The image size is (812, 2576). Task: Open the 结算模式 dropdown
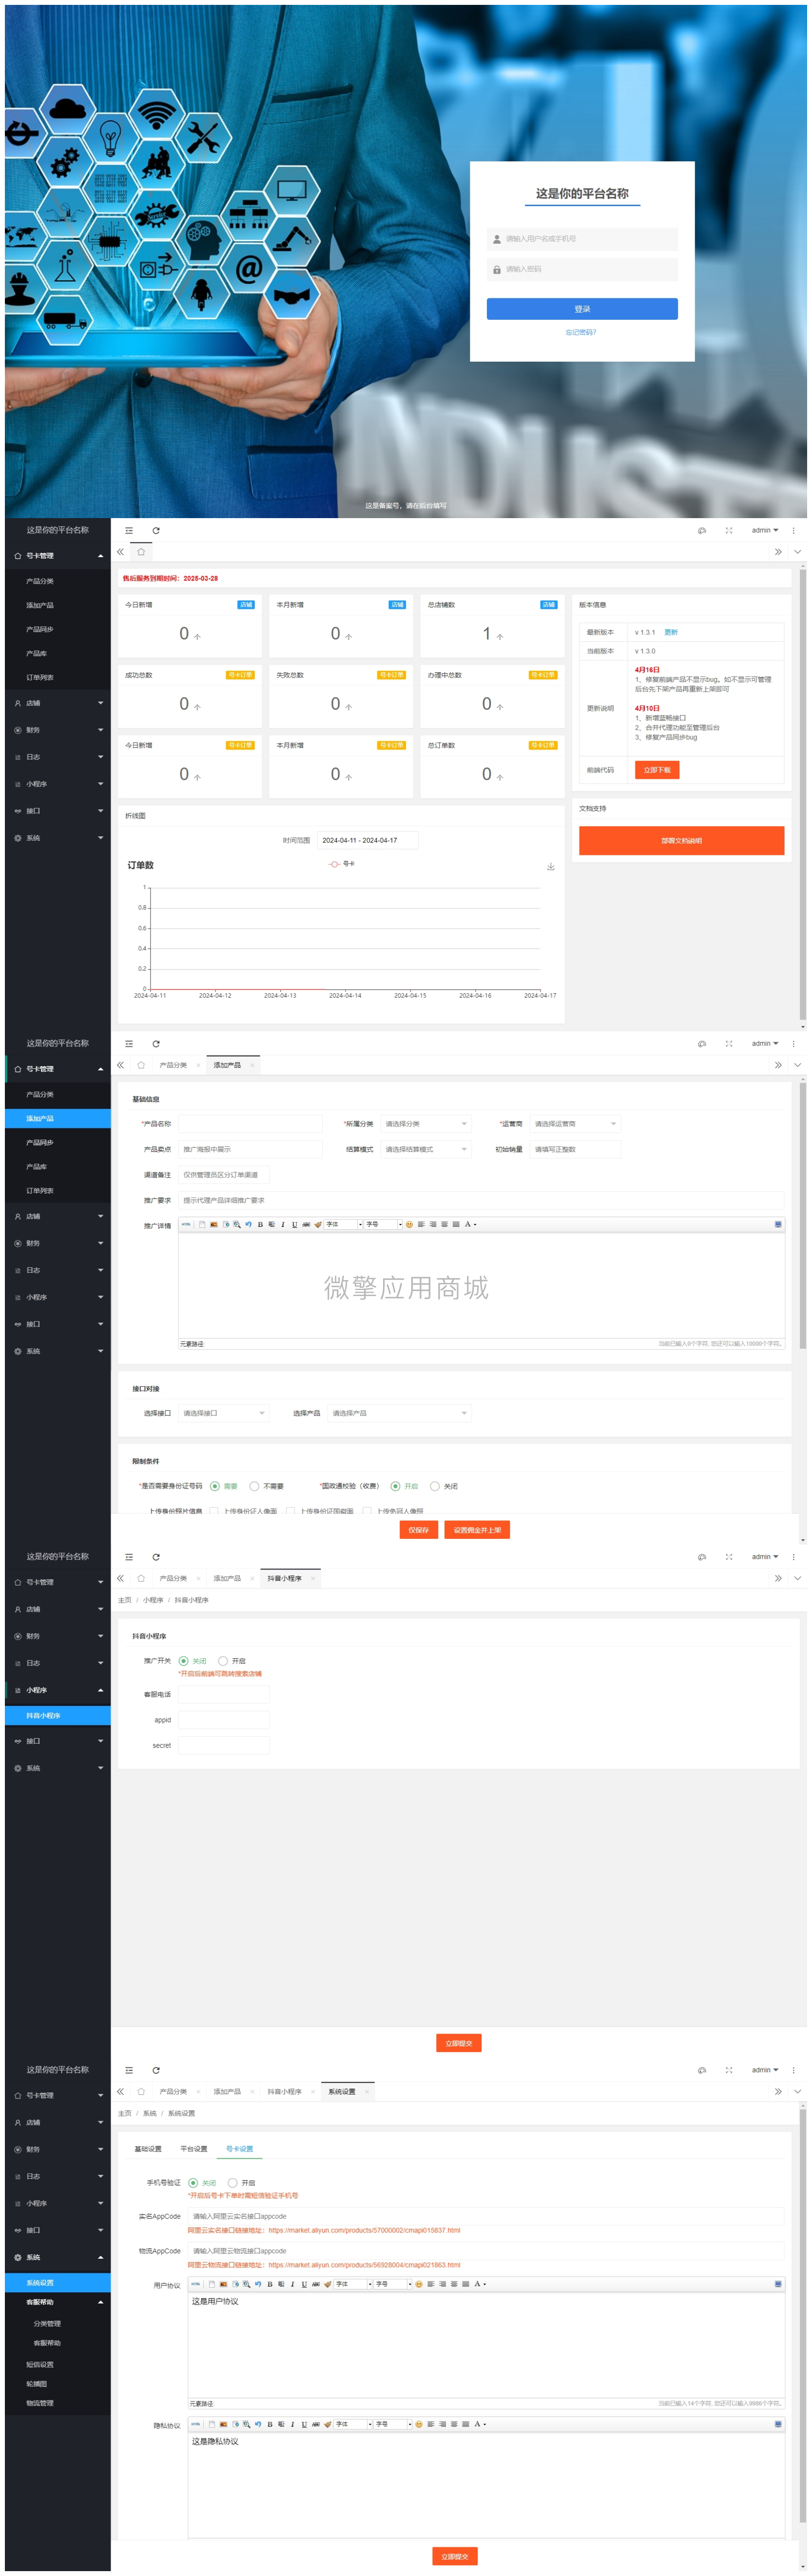point(425,1150)
